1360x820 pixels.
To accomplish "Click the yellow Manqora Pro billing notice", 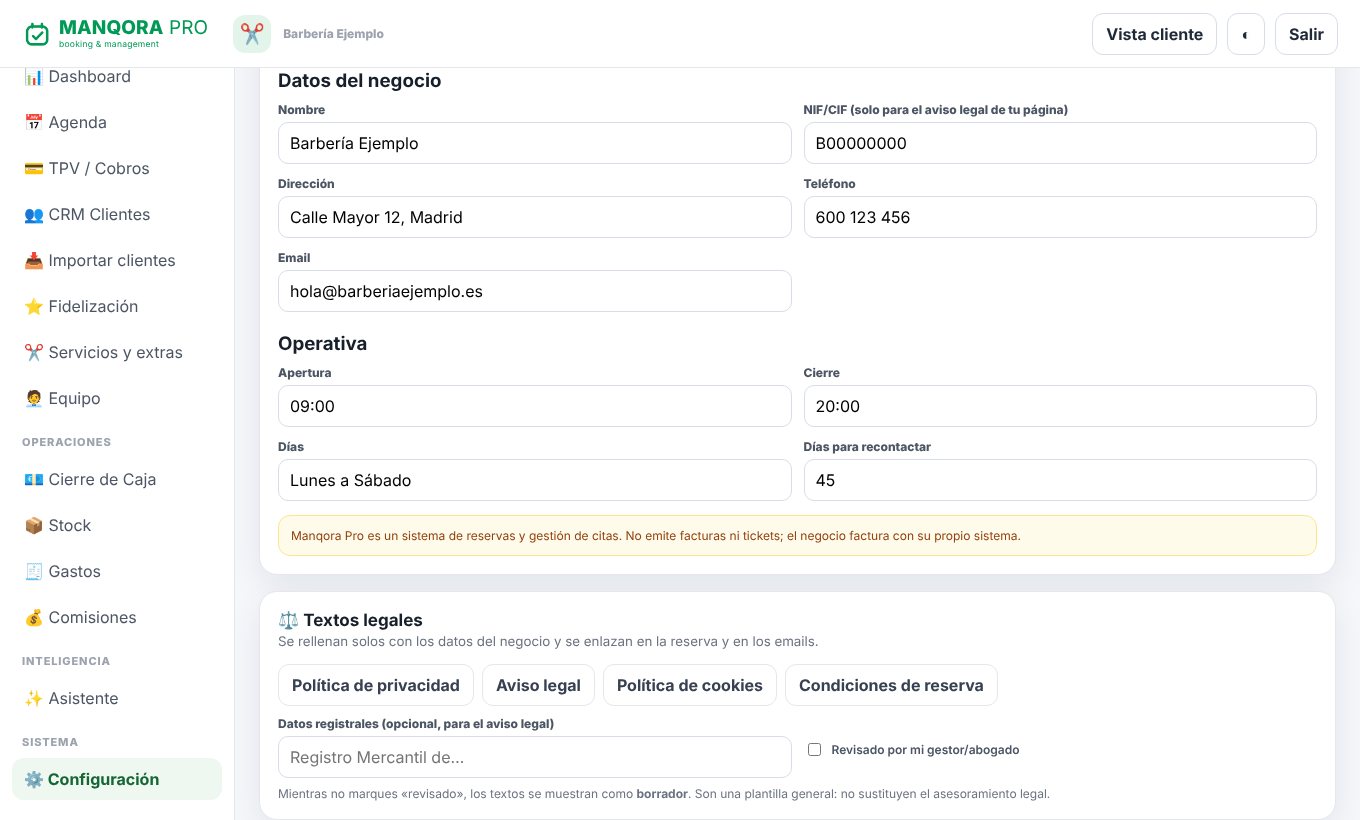I will coord(797,536).
